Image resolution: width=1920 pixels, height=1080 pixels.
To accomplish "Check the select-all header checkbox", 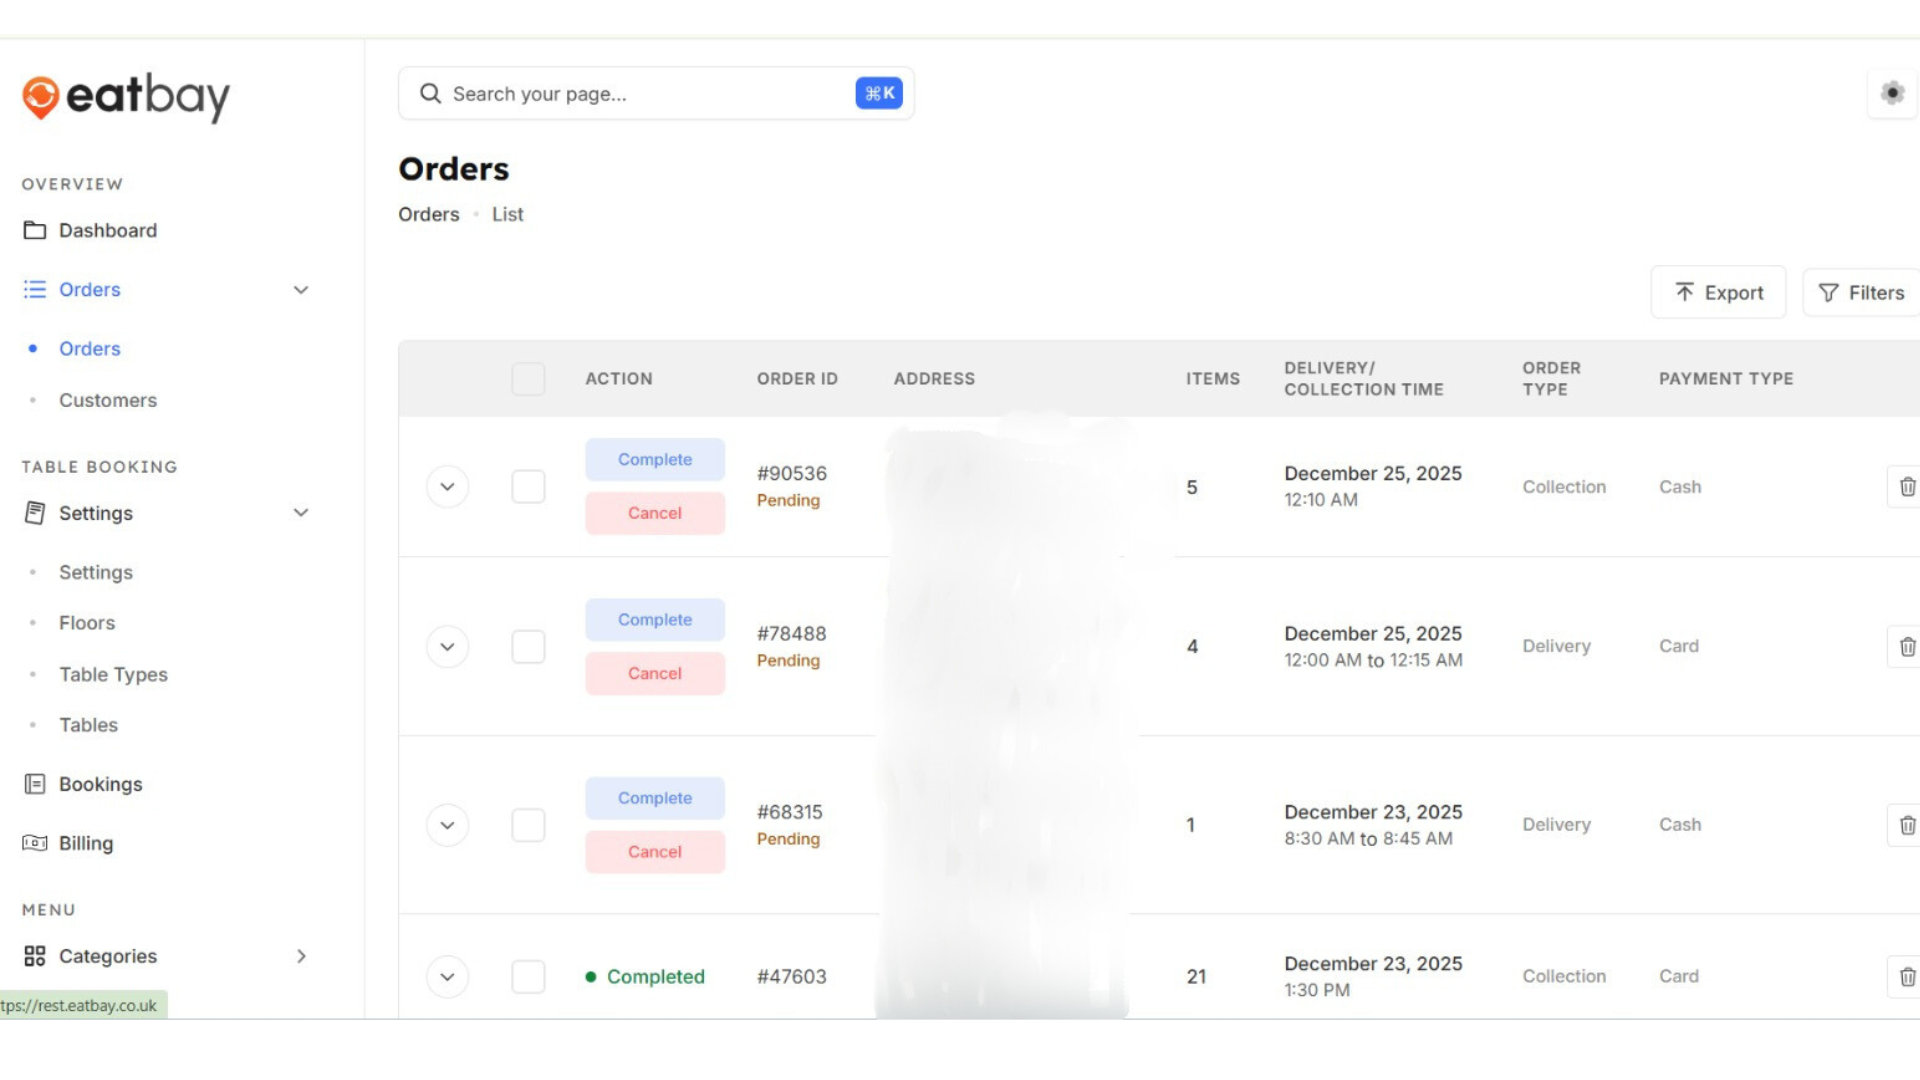I will point(528,379).
